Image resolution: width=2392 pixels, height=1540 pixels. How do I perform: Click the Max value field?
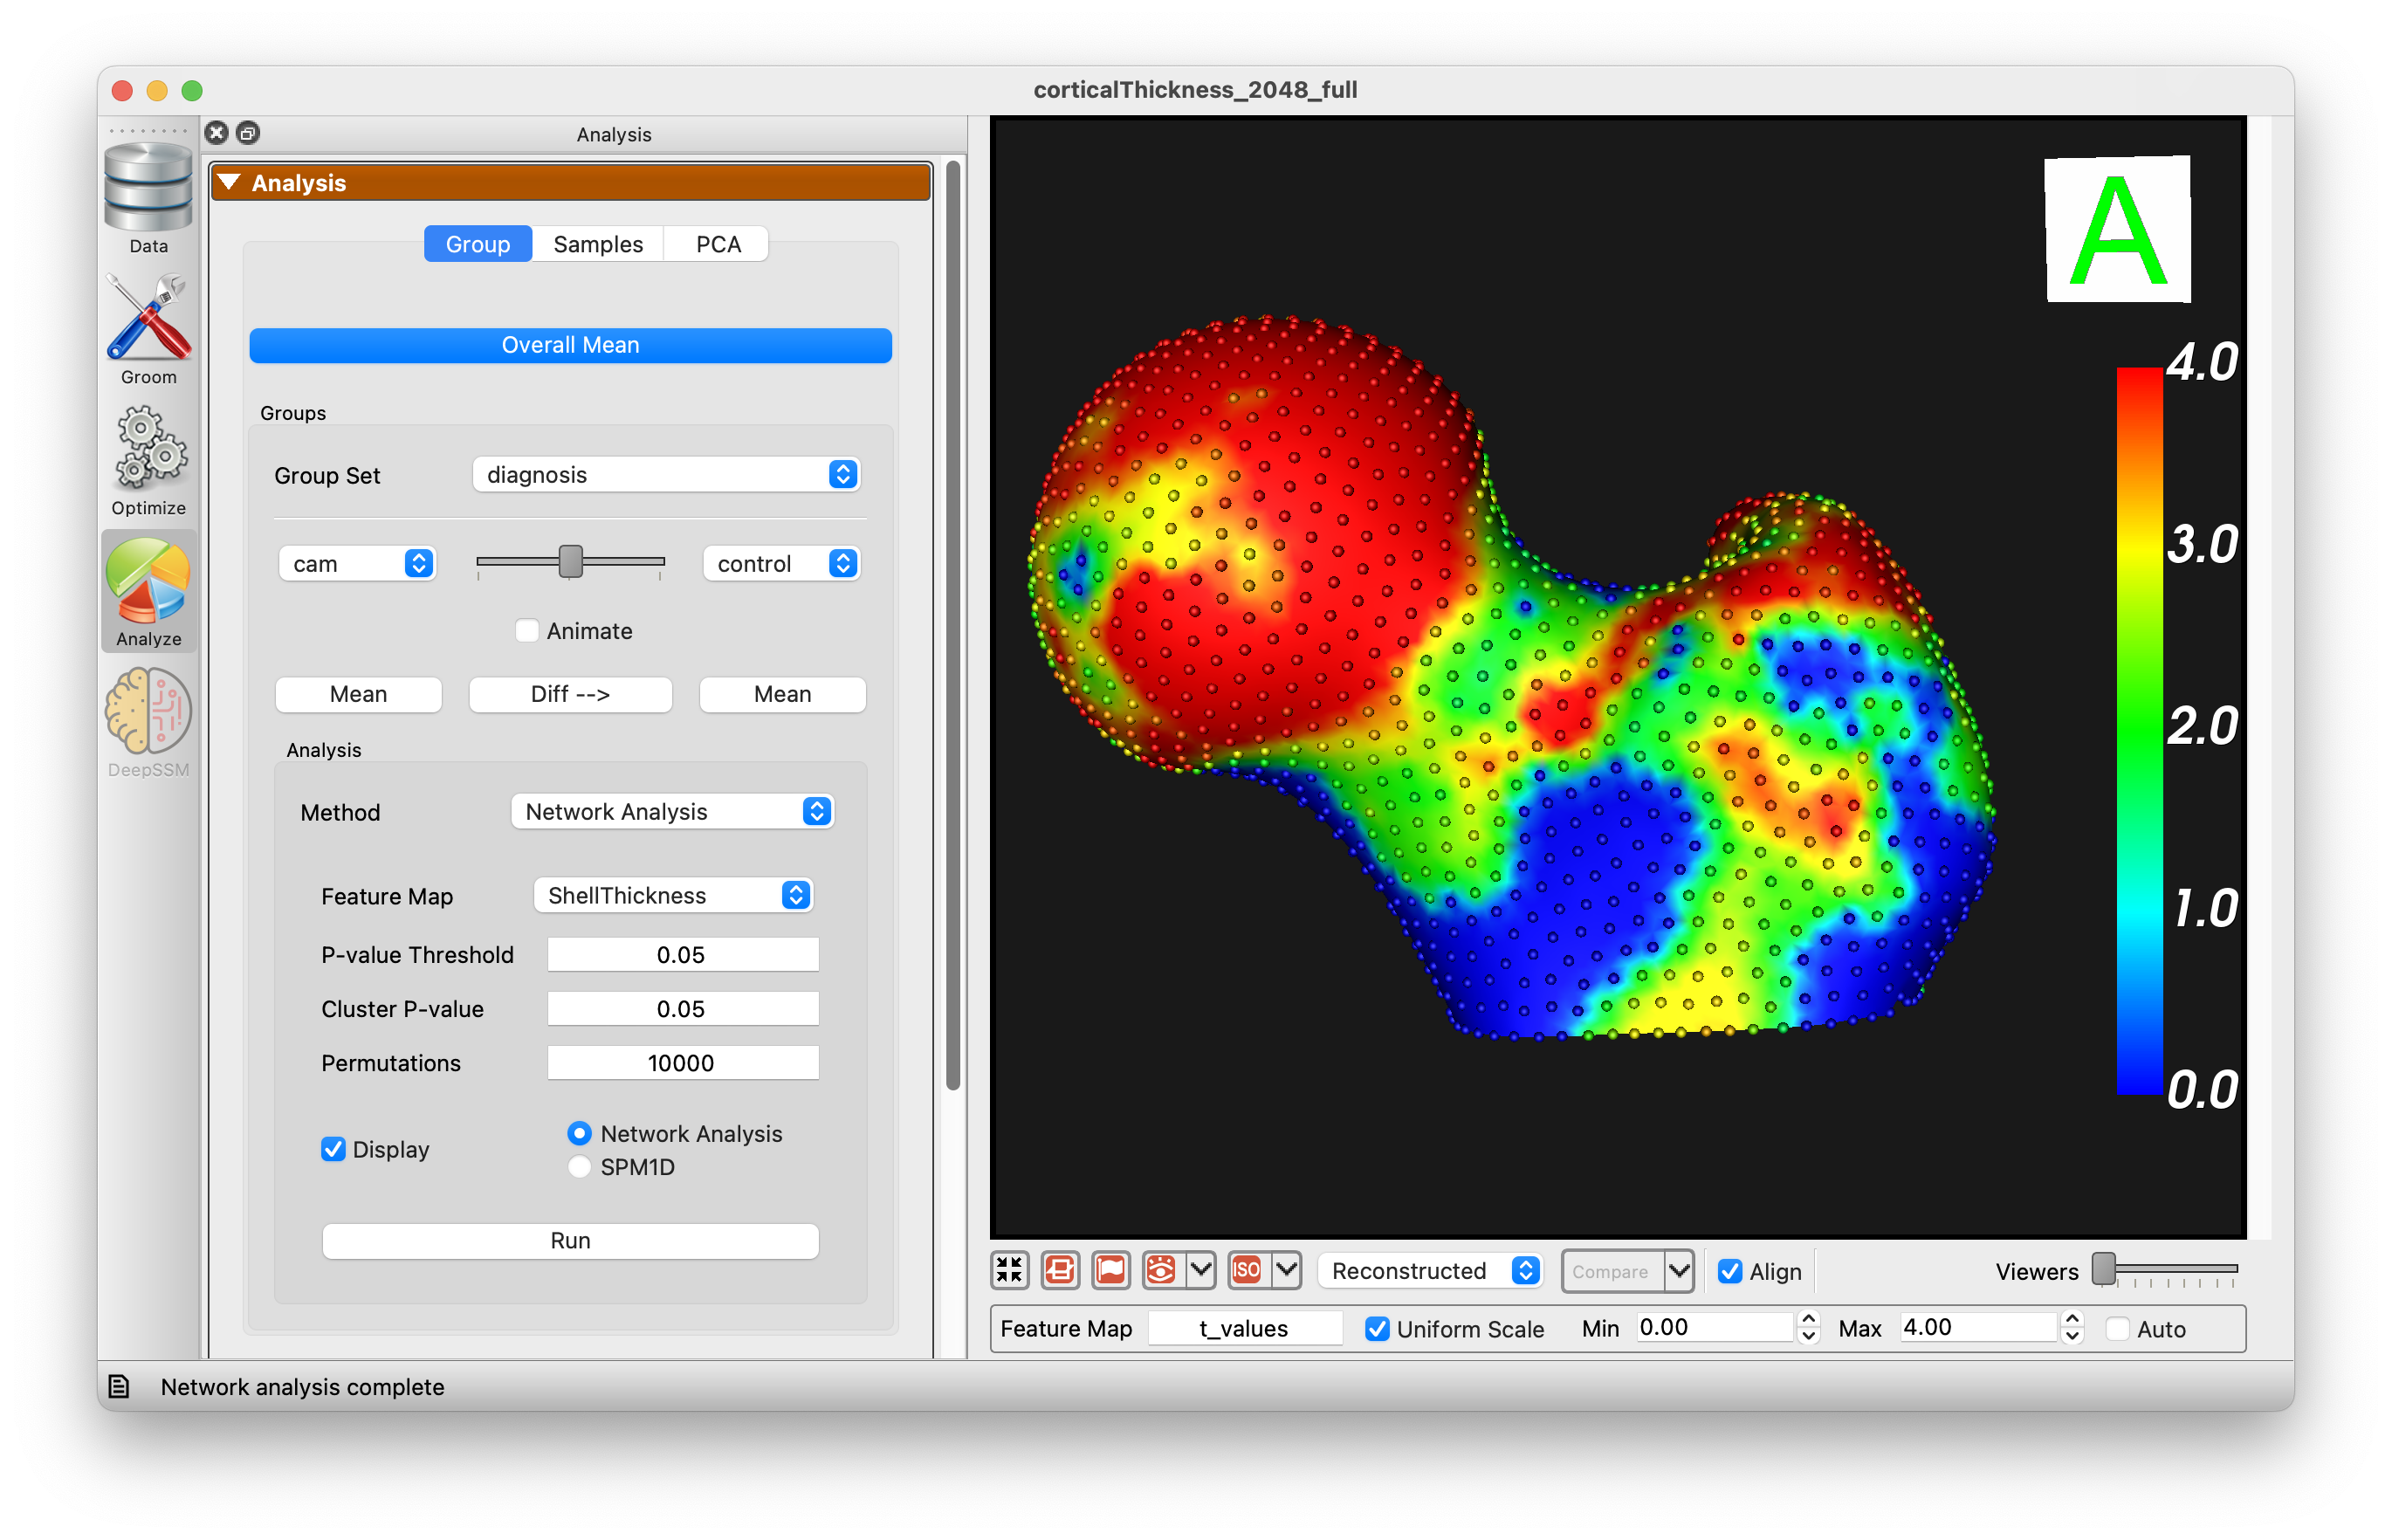point(1979,1327)
